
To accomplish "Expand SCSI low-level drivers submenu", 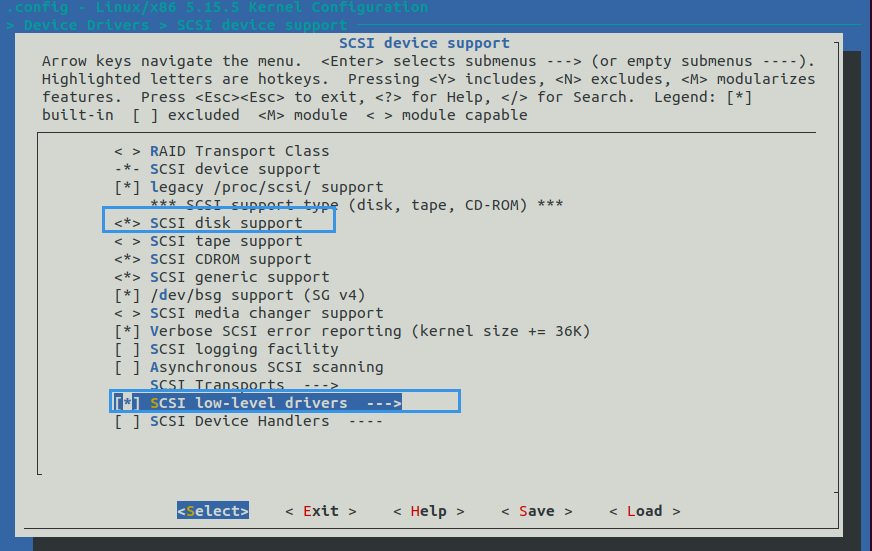I will [275, 403].
